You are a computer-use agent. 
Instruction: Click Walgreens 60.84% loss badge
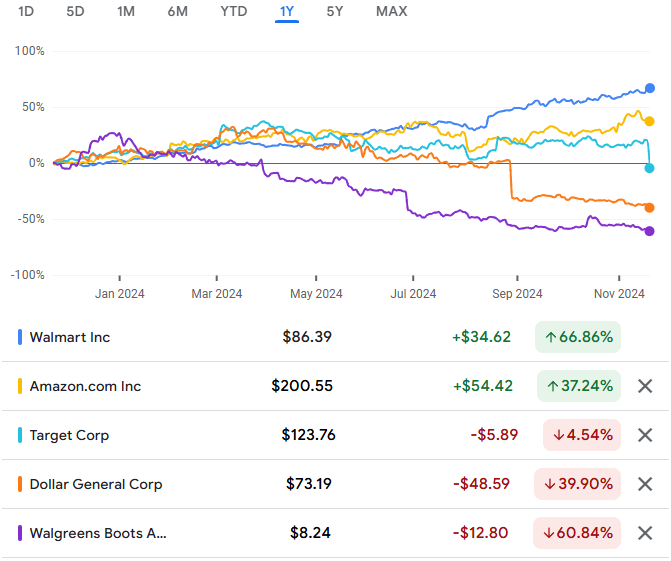click(x=577, y=533)
